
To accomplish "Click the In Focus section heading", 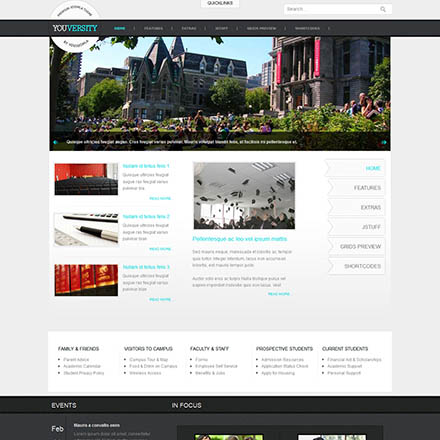I will click(x=187, y=405).
